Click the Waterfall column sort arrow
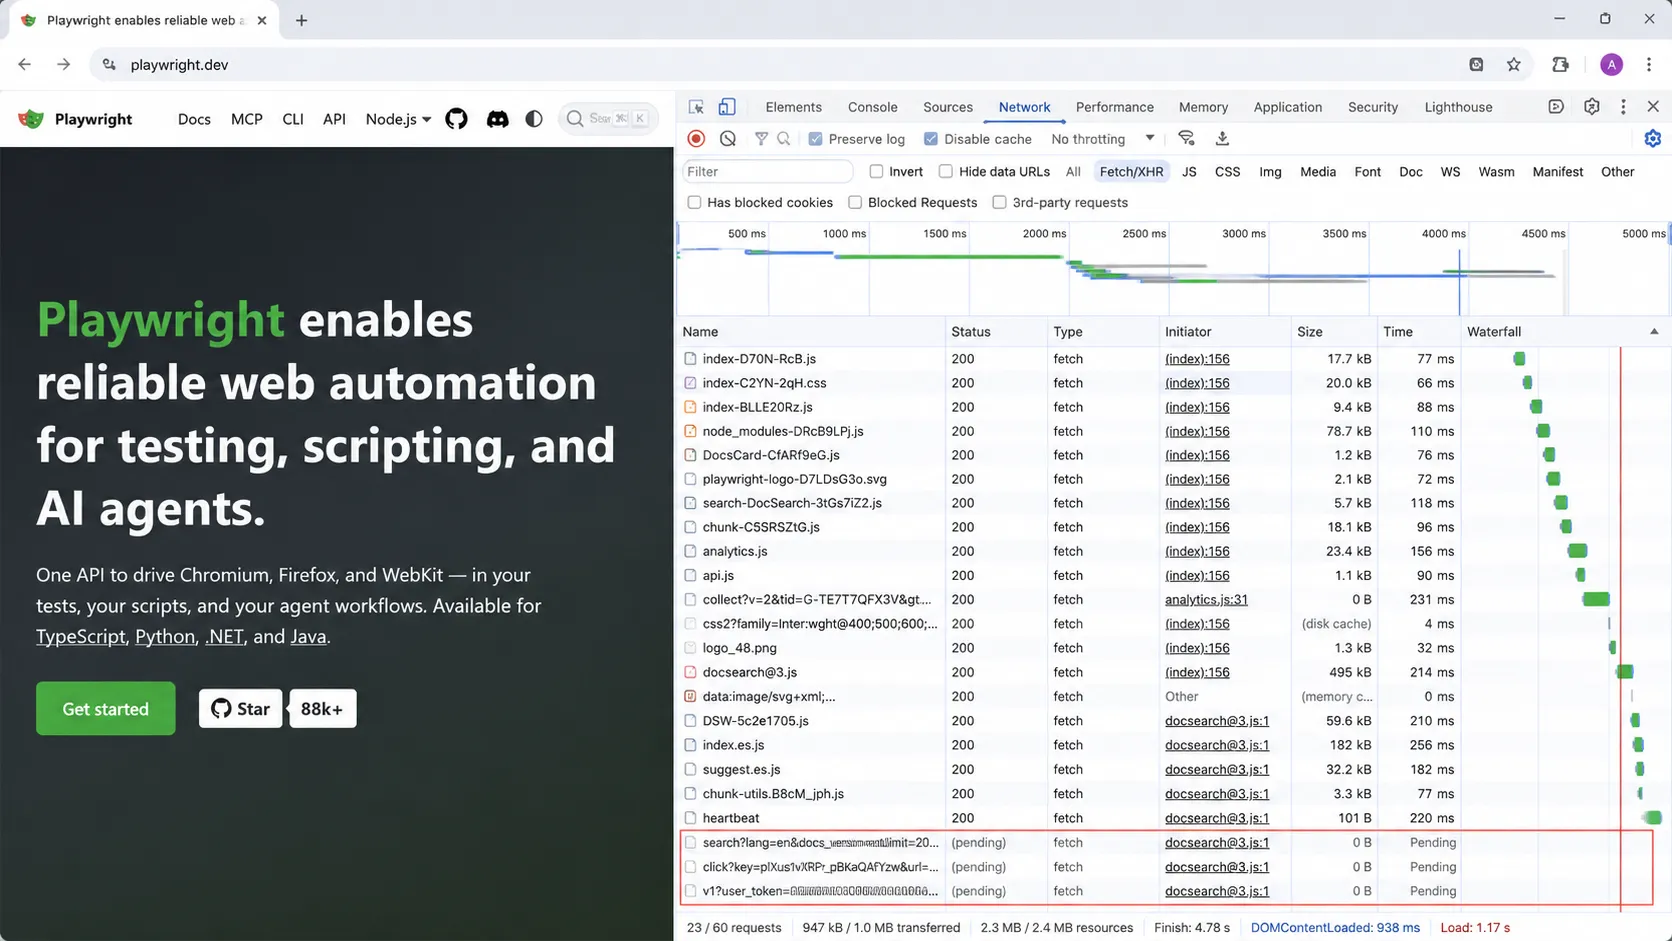 pos(1654,332)
